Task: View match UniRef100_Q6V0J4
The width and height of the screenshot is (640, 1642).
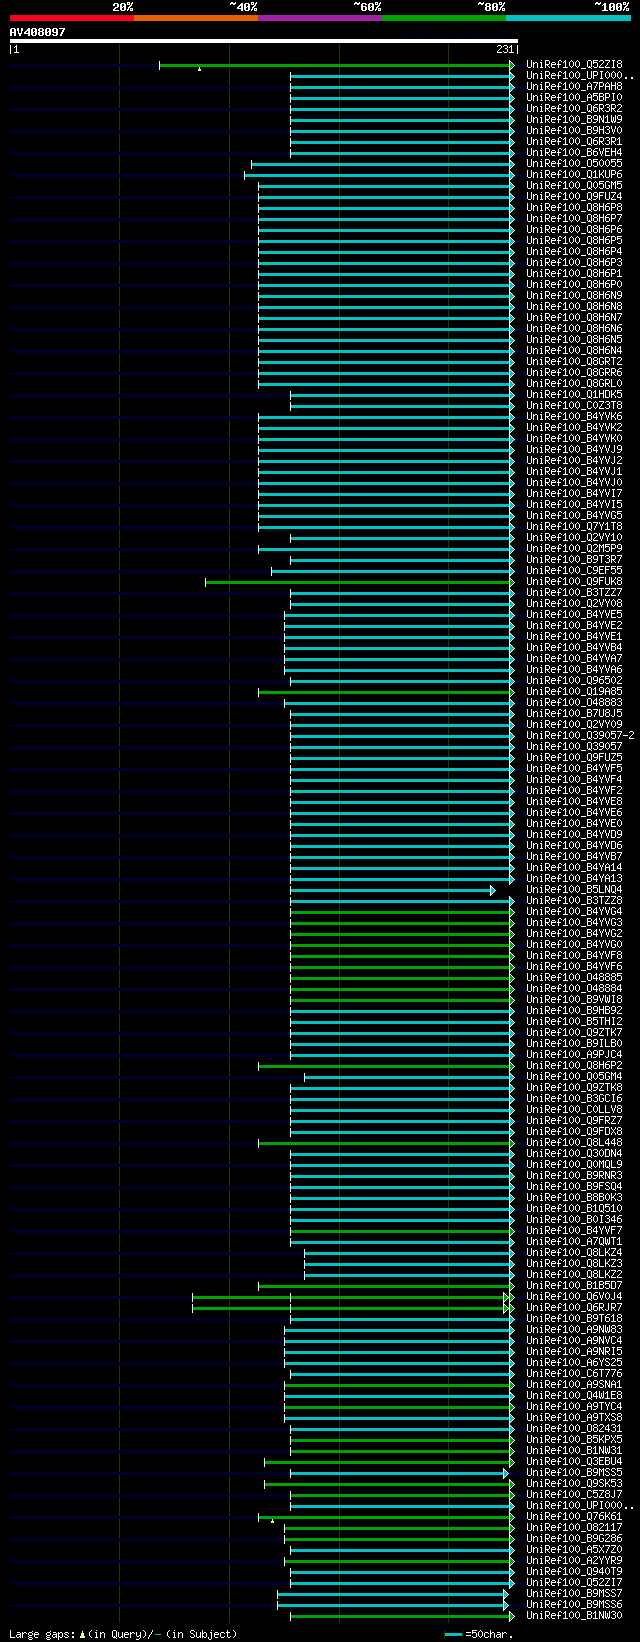Action: [x=574, y=1296]
